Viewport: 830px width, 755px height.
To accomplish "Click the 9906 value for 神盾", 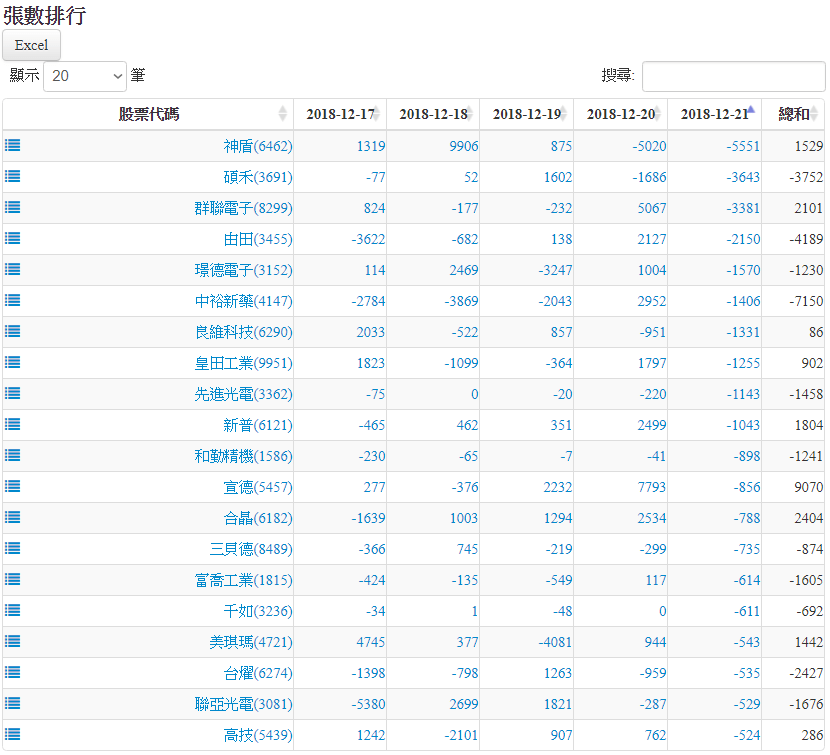I will [463, 146].
